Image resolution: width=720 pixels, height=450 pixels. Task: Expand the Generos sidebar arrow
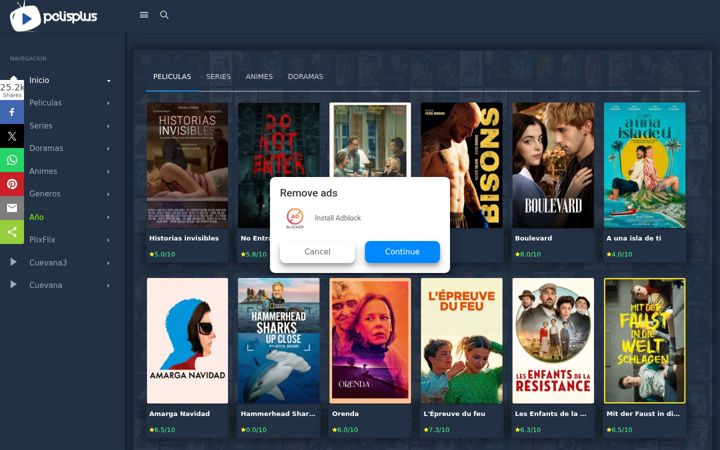pyautogui.click(x=108, y=194)
